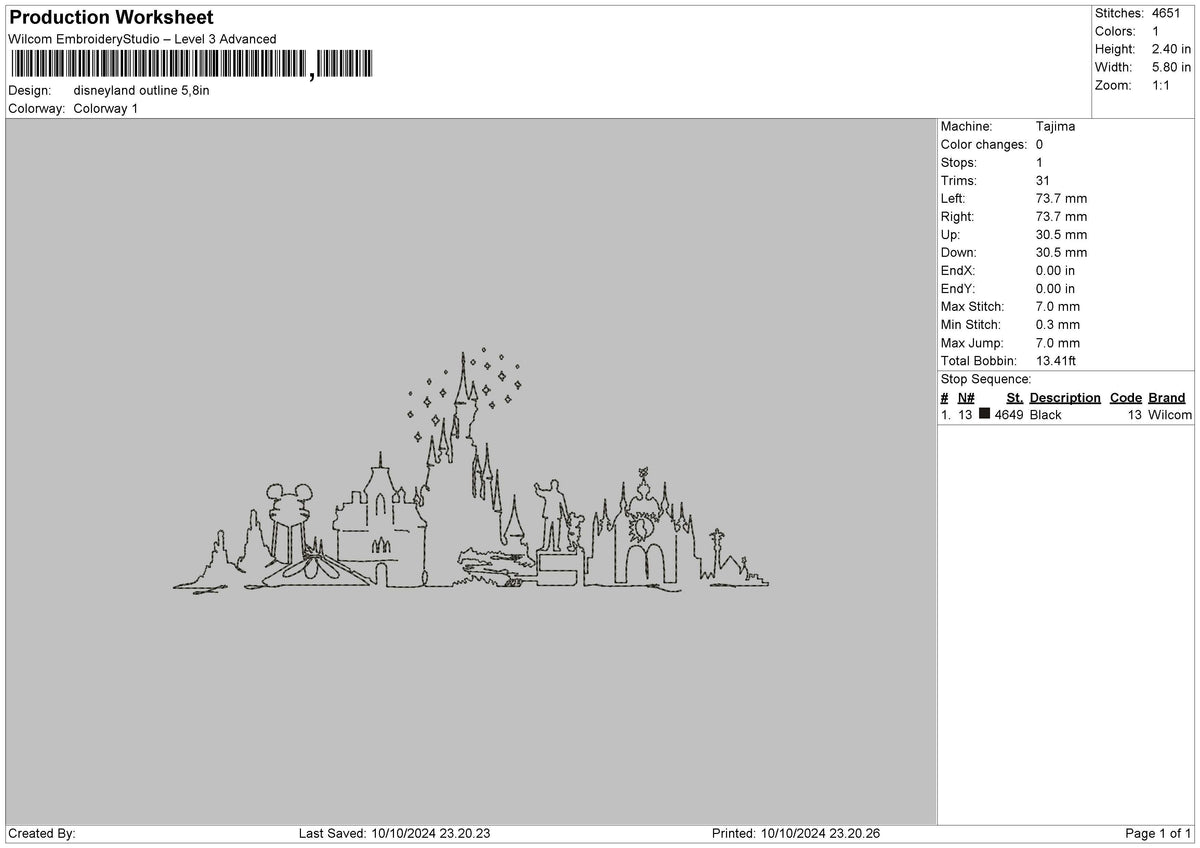This screenshot has width=1200, height=848.
Task: Click the Width value '5.80 in'
Action: point(1172,67)
